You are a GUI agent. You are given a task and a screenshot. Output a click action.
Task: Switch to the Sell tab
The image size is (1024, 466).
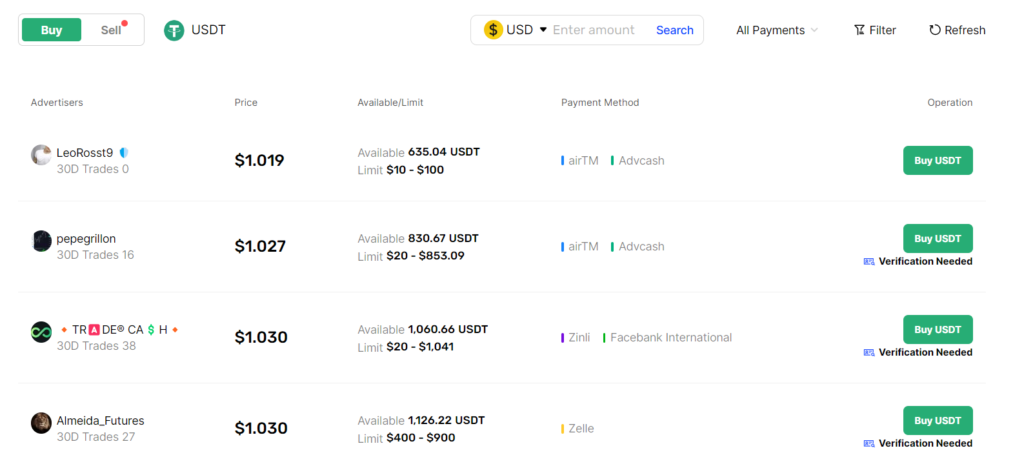[x=111, y=30]
